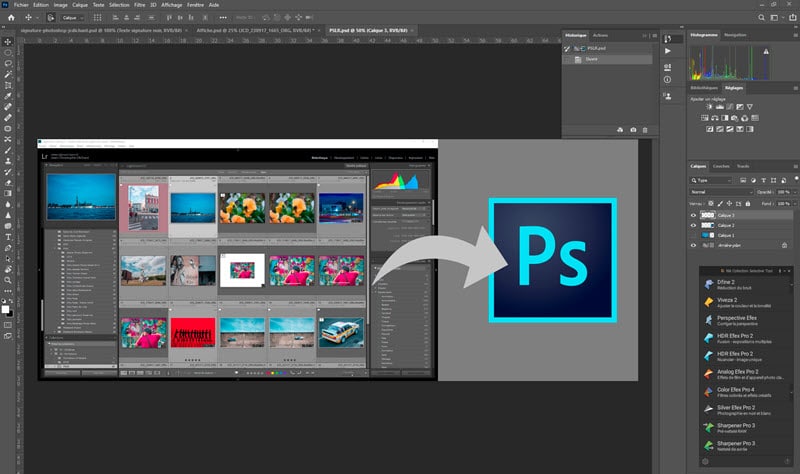Show the hidden layer Calque 1
This screenshot has height=474, width=800.
click(693, 235)
